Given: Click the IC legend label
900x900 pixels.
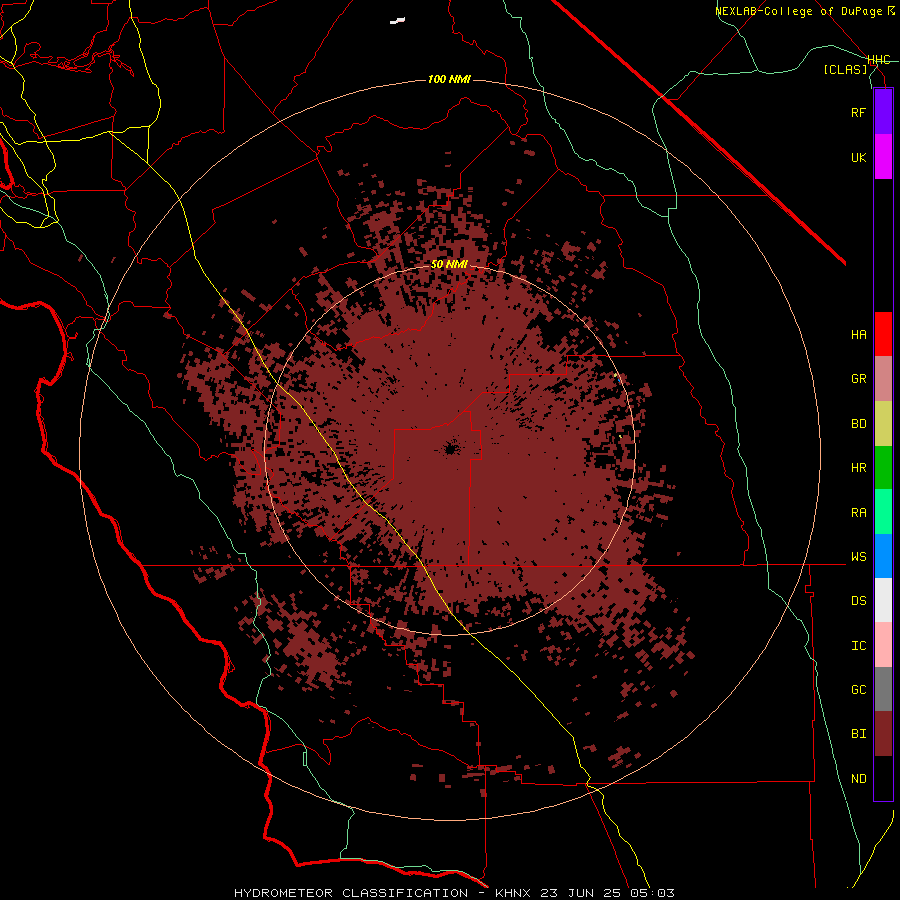Looking at the screenshot, I should click(x=858, y=646).
